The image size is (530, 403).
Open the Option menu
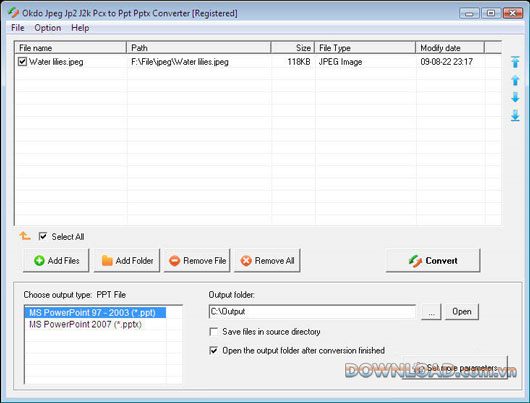(x=48, y=28)
